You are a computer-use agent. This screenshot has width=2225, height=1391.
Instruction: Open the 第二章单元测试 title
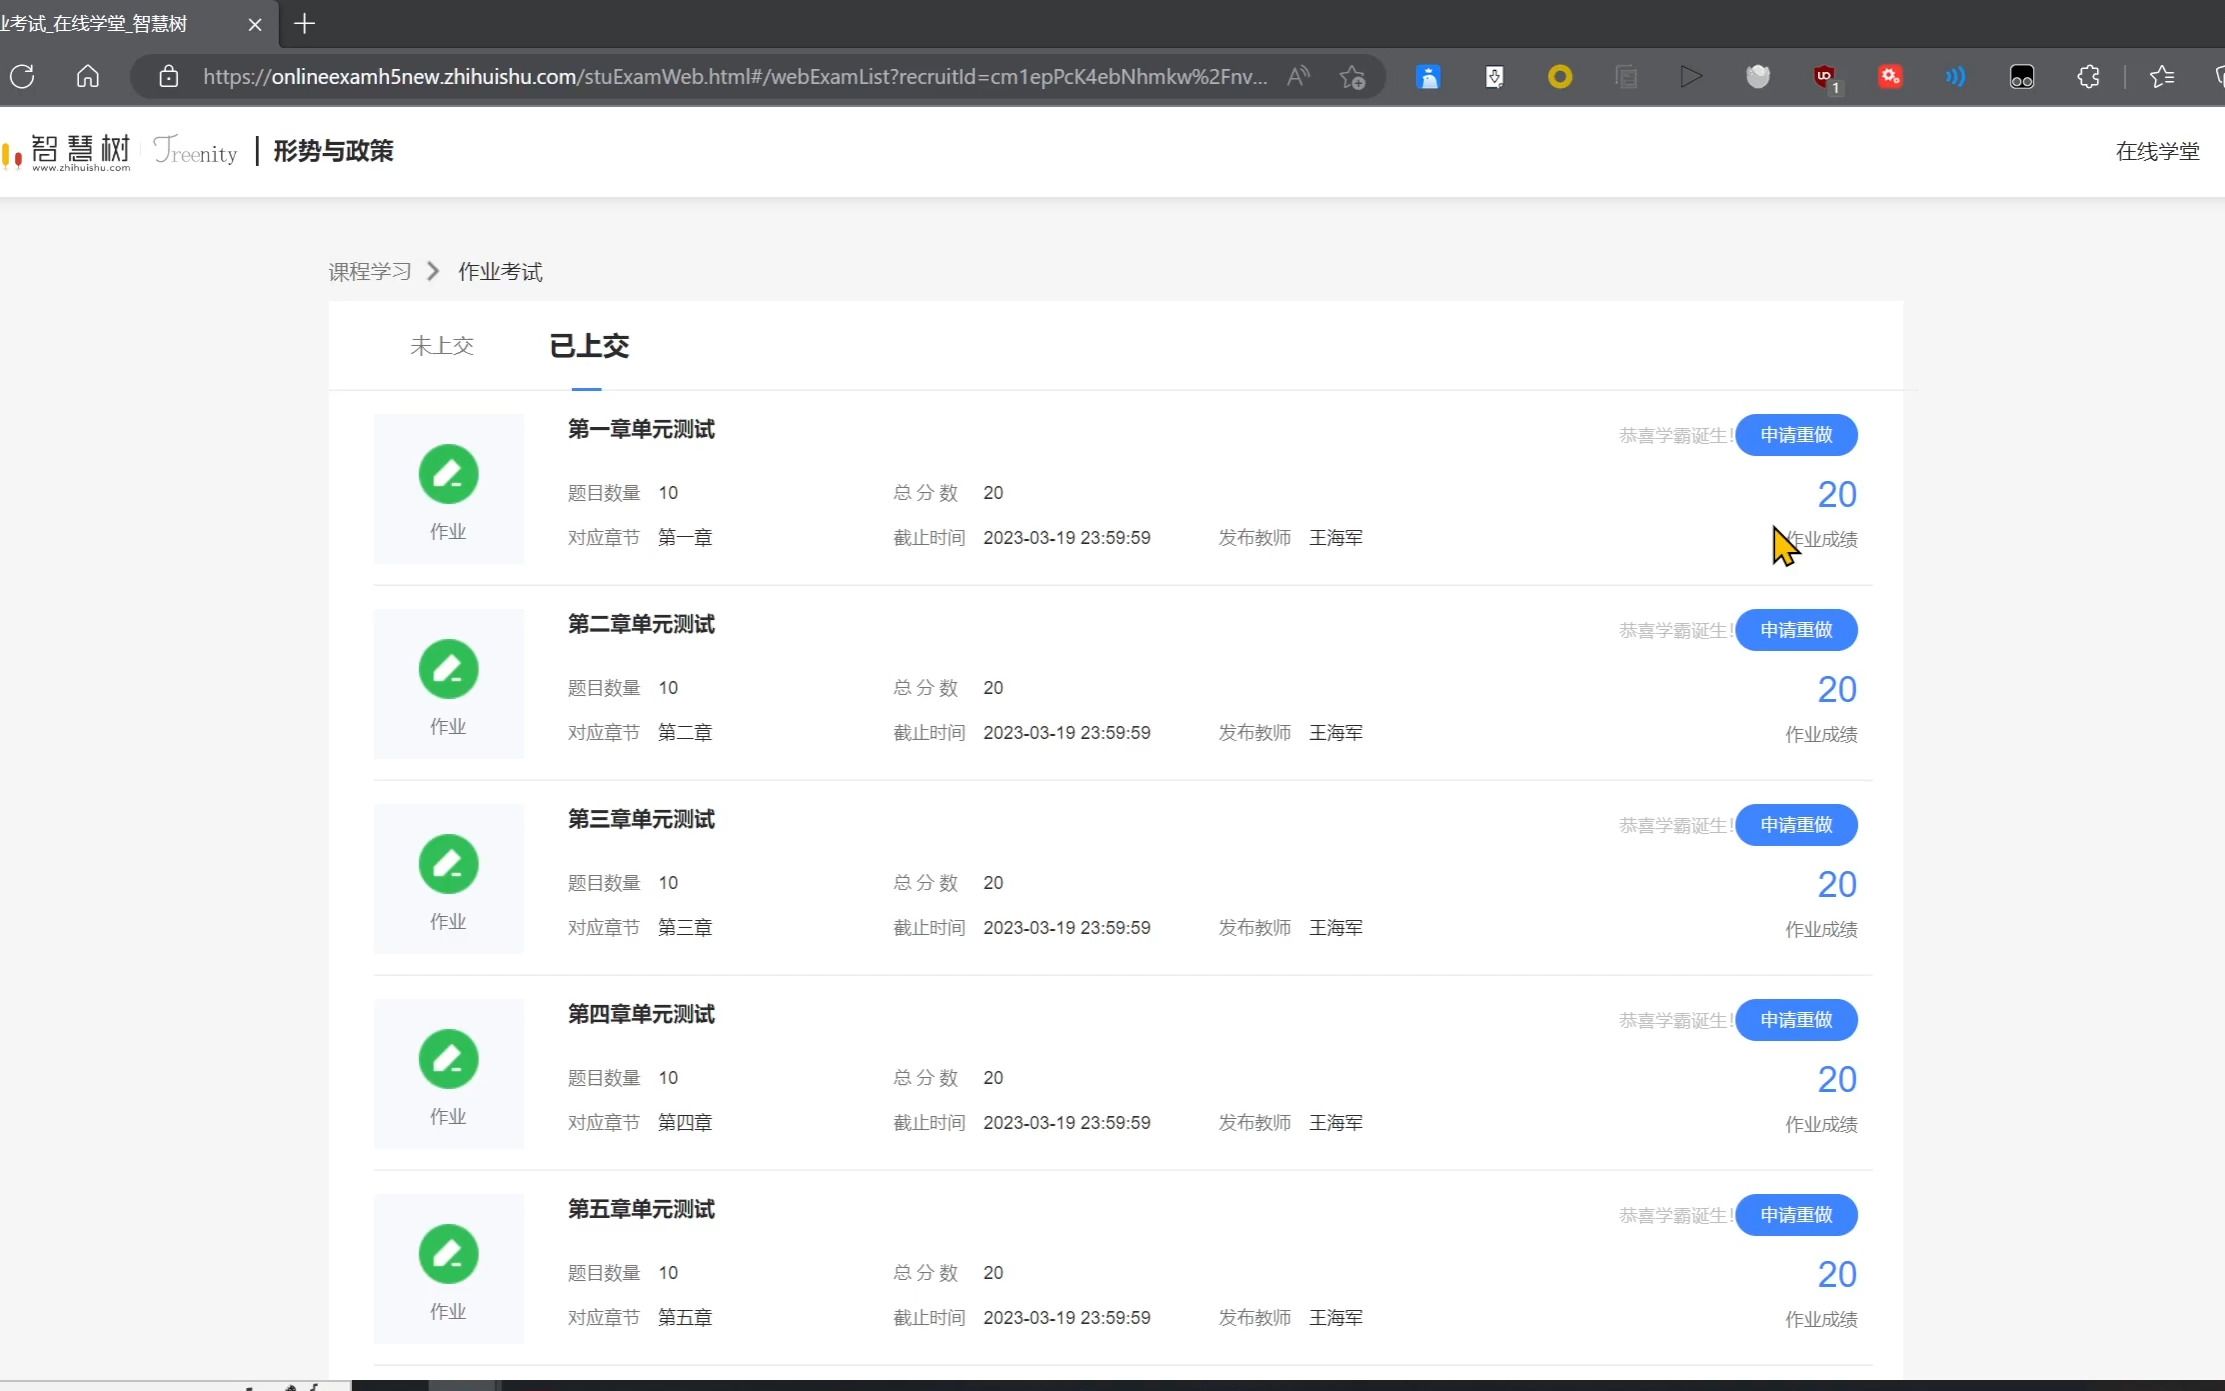(x=641, y=624)
